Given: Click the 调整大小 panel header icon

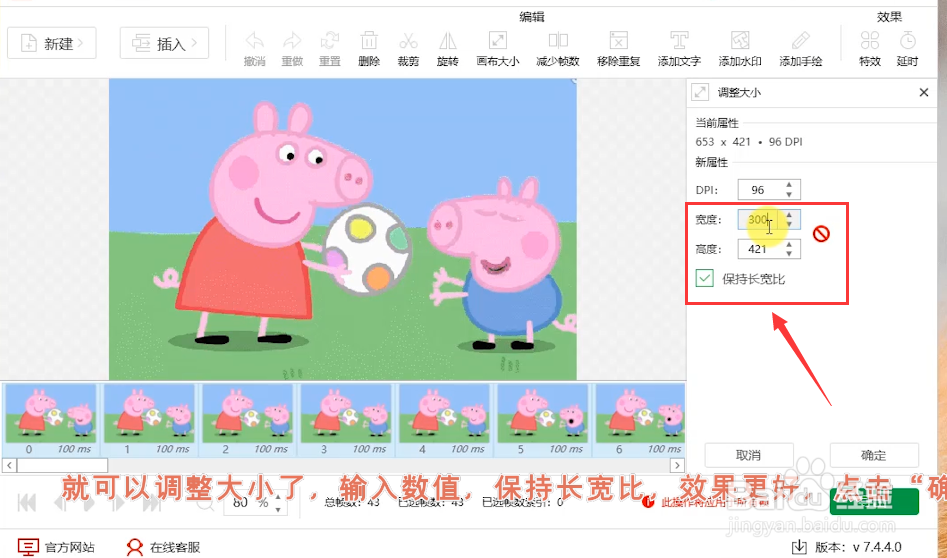Looking at the screenshot, I should [x=700, y=92].
